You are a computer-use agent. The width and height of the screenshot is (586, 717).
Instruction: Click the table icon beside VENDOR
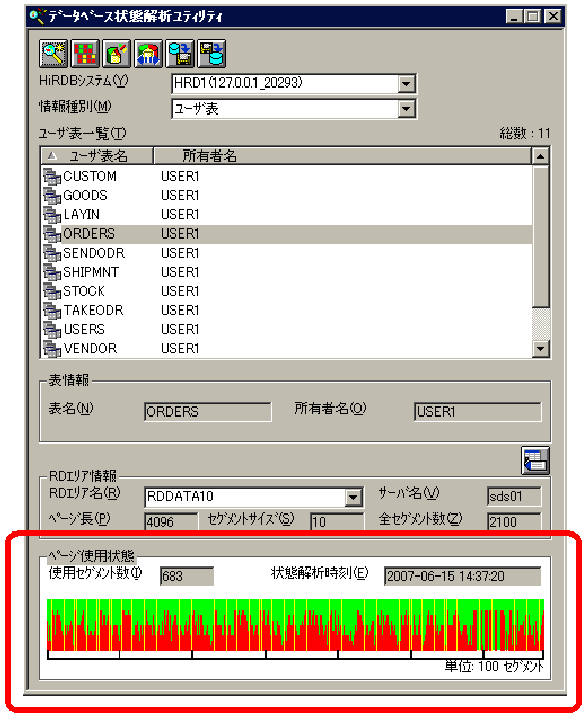click(52, 349)
